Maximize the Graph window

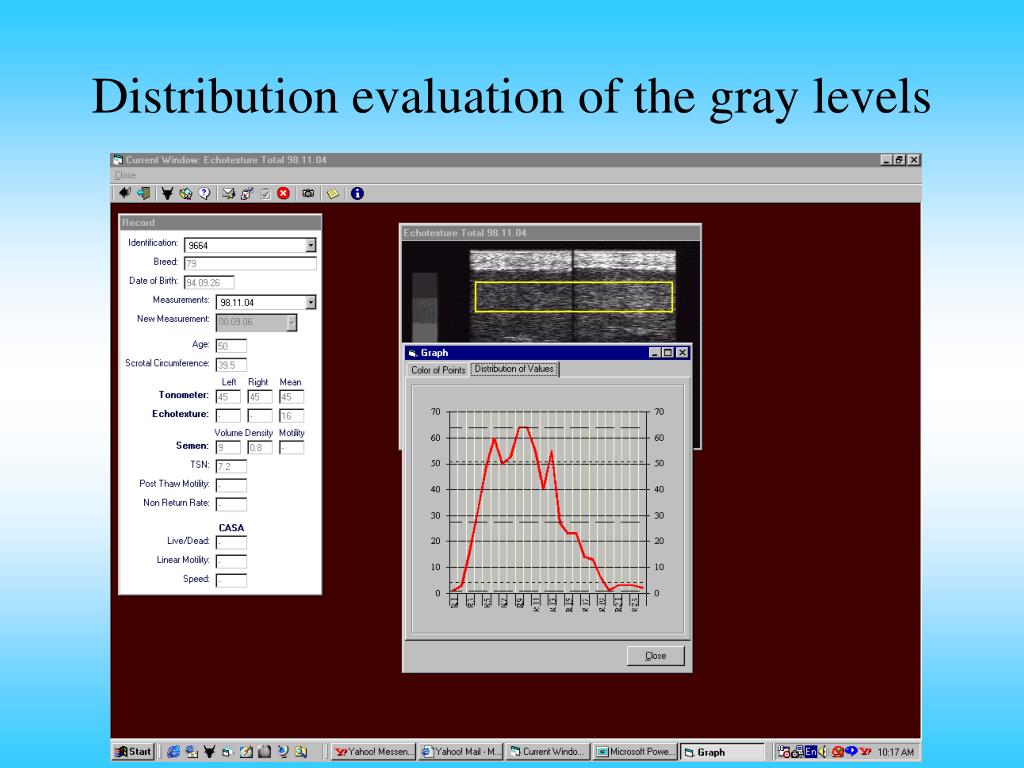pos(667,353)
